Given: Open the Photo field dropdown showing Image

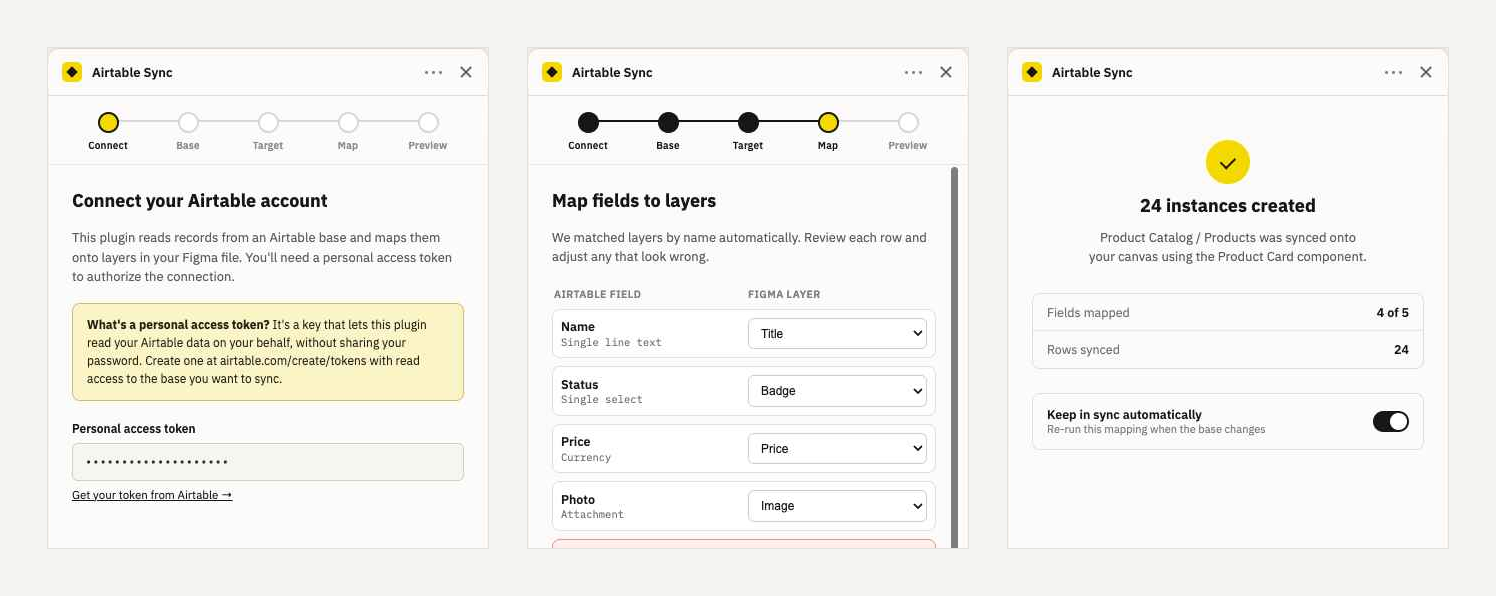Looking at the screenshot, I should [x=837, y=506].
